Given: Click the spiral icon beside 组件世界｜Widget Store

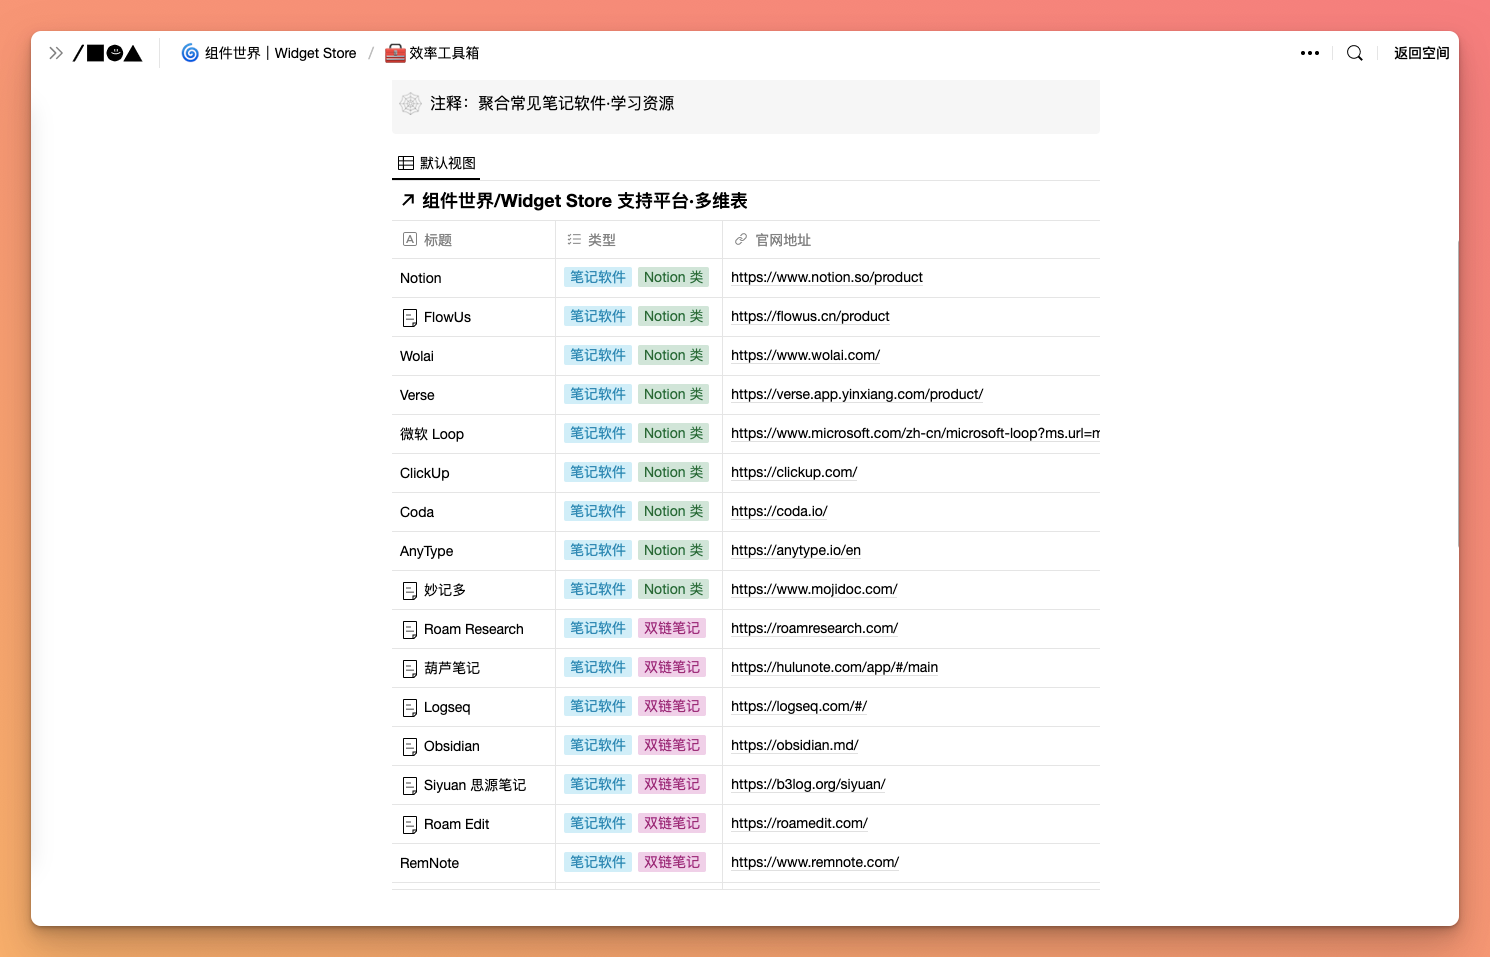Looking at the screenshot, I should (190, 52).
